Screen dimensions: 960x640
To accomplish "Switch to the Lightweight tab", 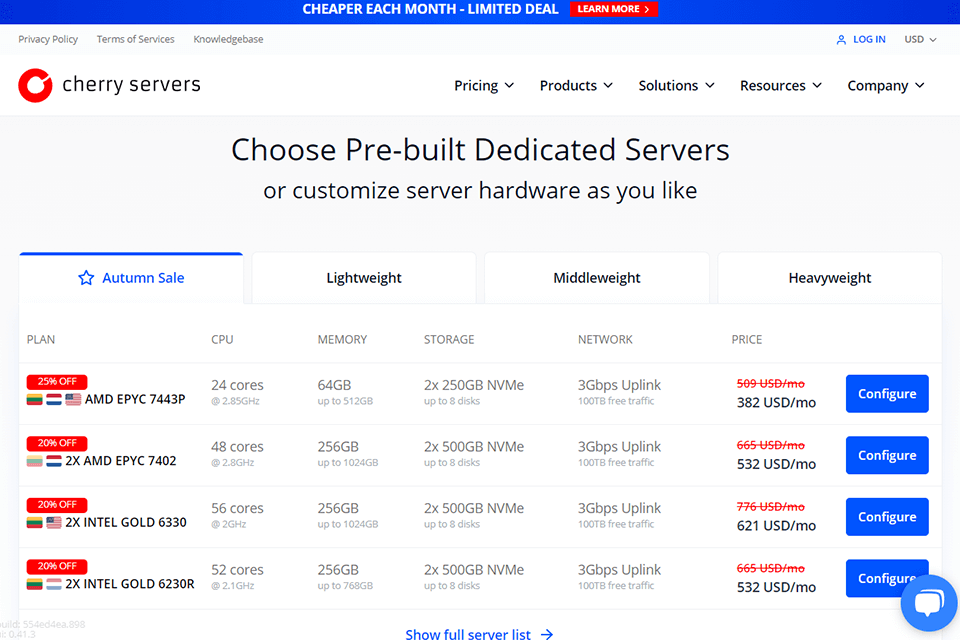I will click(364, 278).
